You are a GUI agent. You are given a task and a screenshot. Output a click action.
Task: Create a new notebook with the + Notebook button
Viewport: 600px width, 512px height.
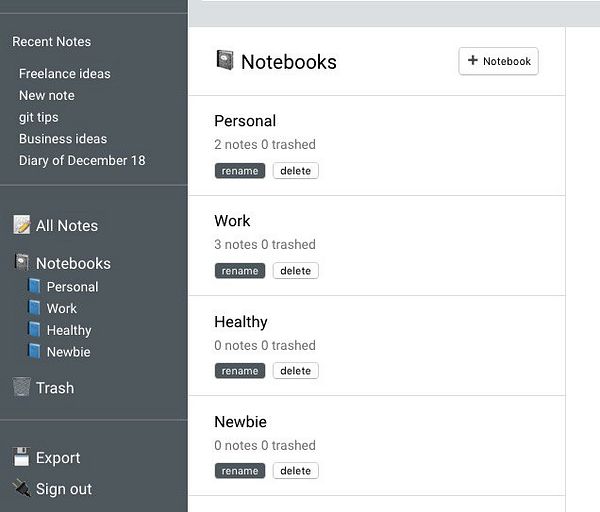click(x=498, y=61)
